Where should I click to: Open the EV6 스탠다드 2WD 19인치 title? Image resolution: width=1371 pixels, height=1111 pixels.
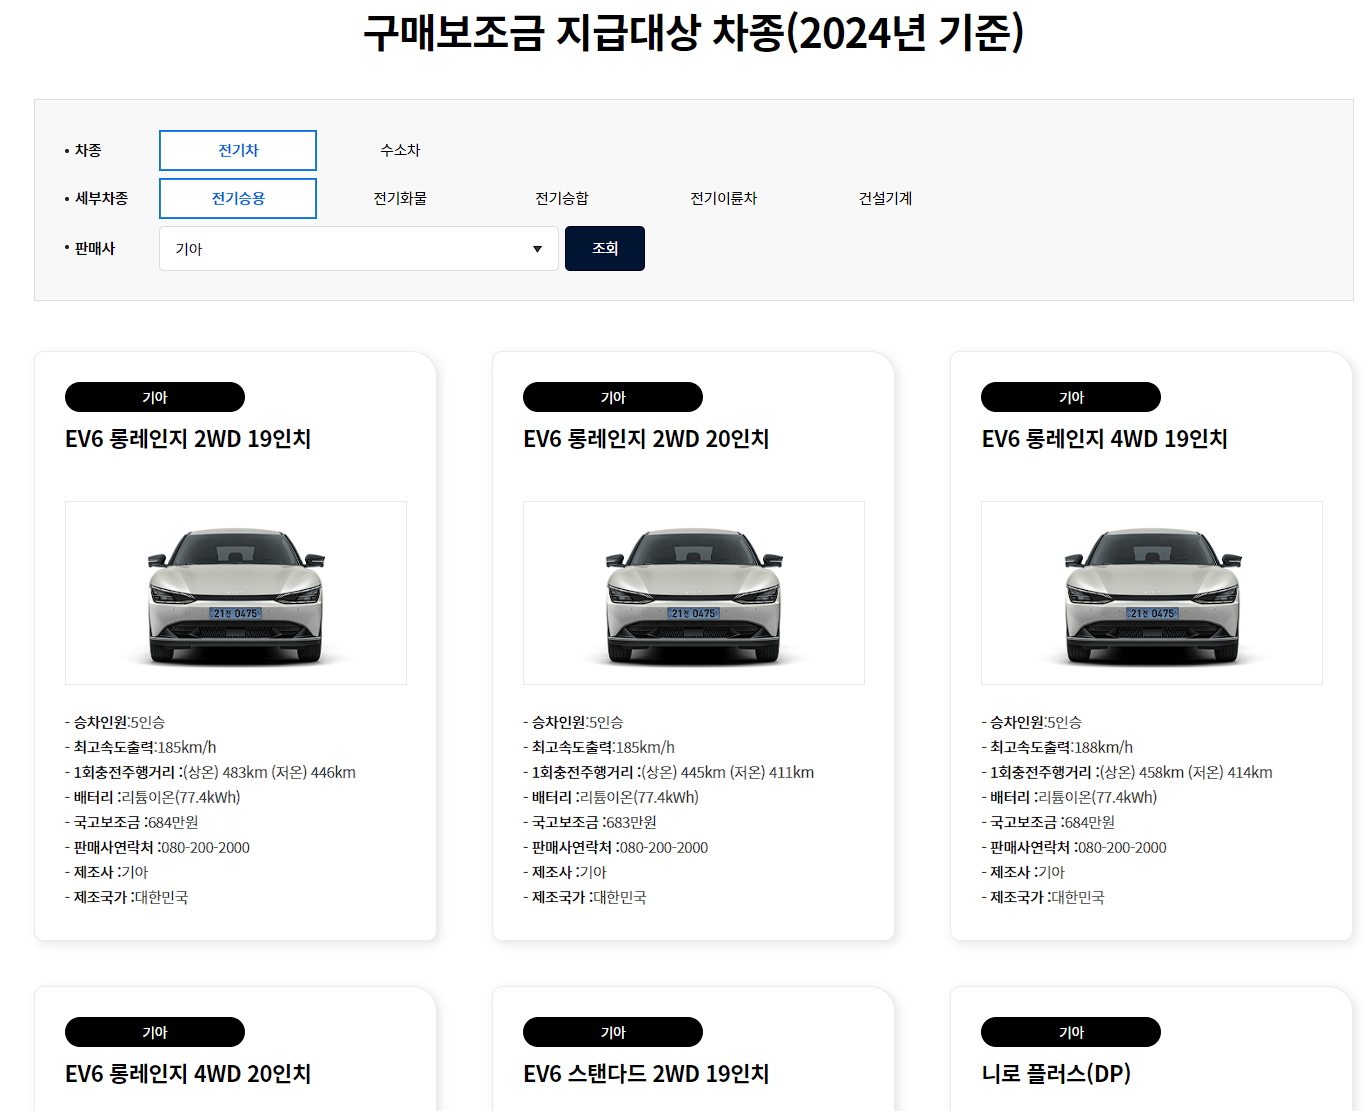click(646, 1074)
